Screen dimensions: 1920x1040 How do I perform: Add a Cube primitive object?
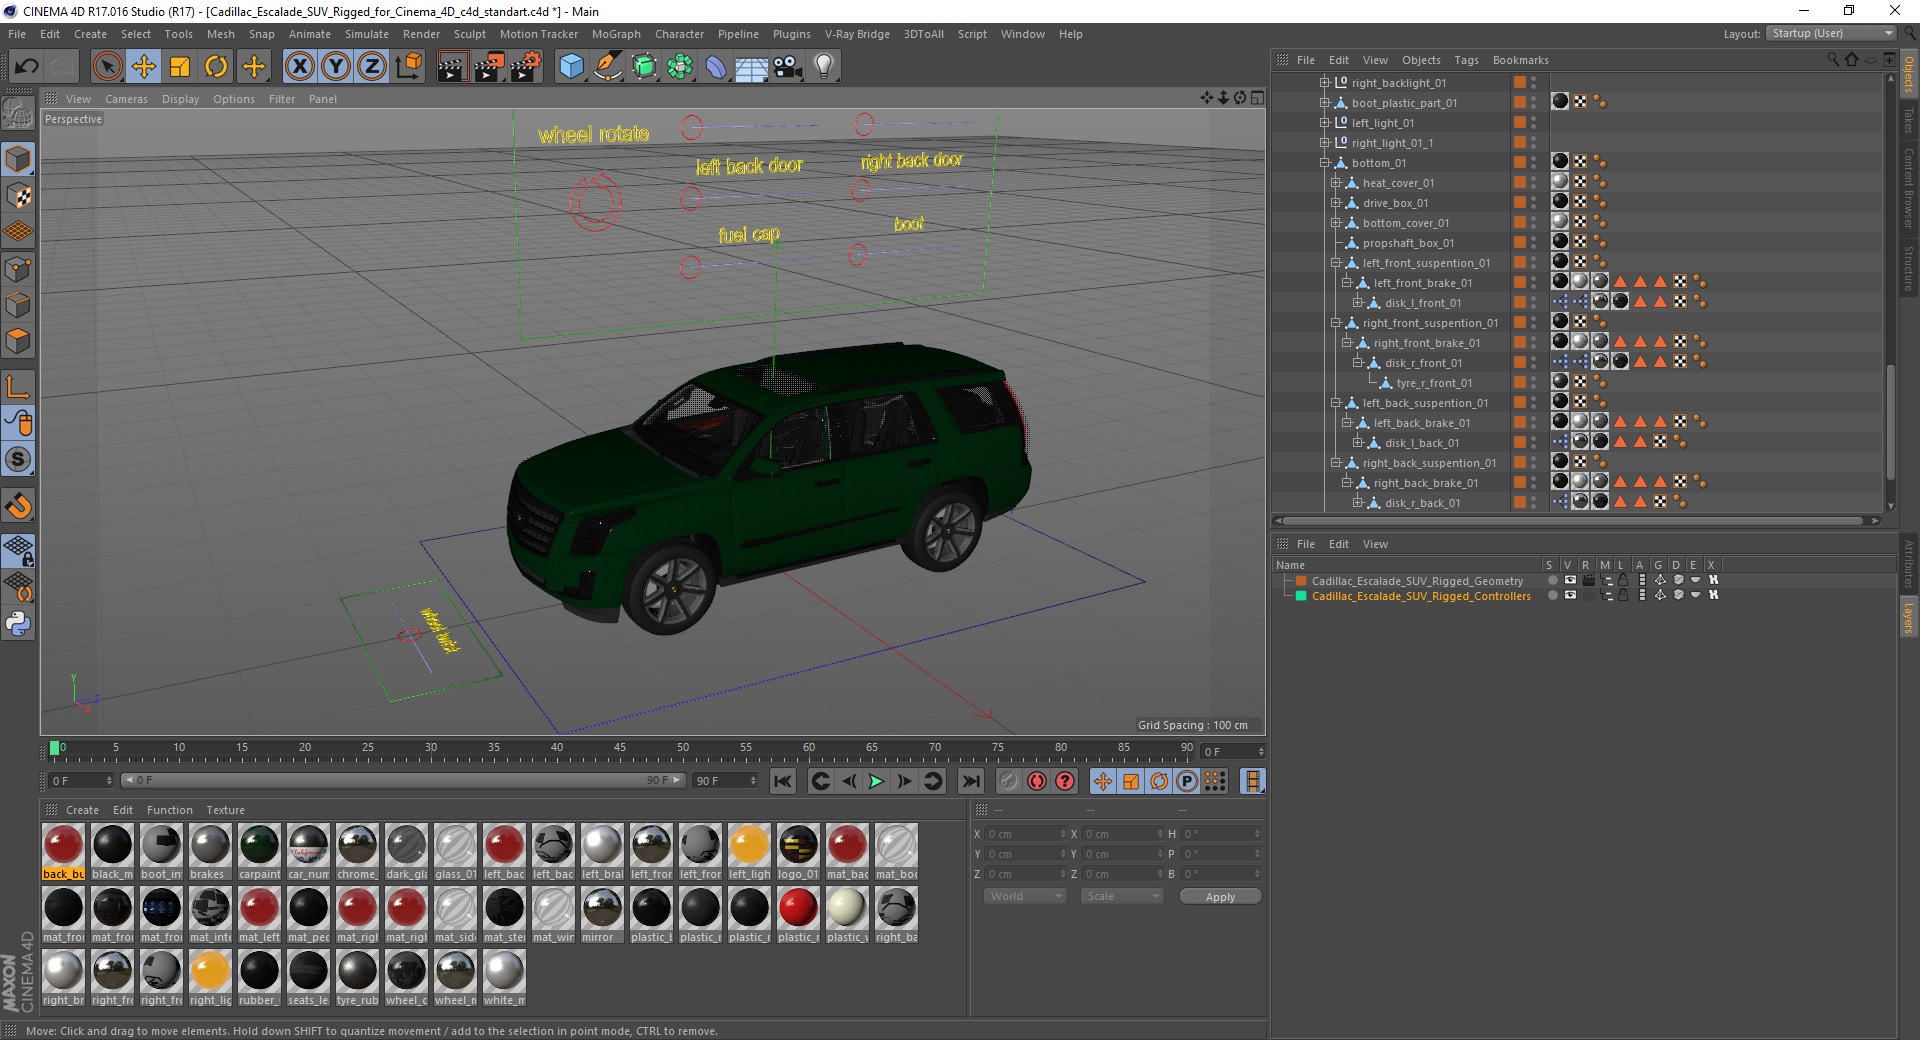click(x=571, y=67)
